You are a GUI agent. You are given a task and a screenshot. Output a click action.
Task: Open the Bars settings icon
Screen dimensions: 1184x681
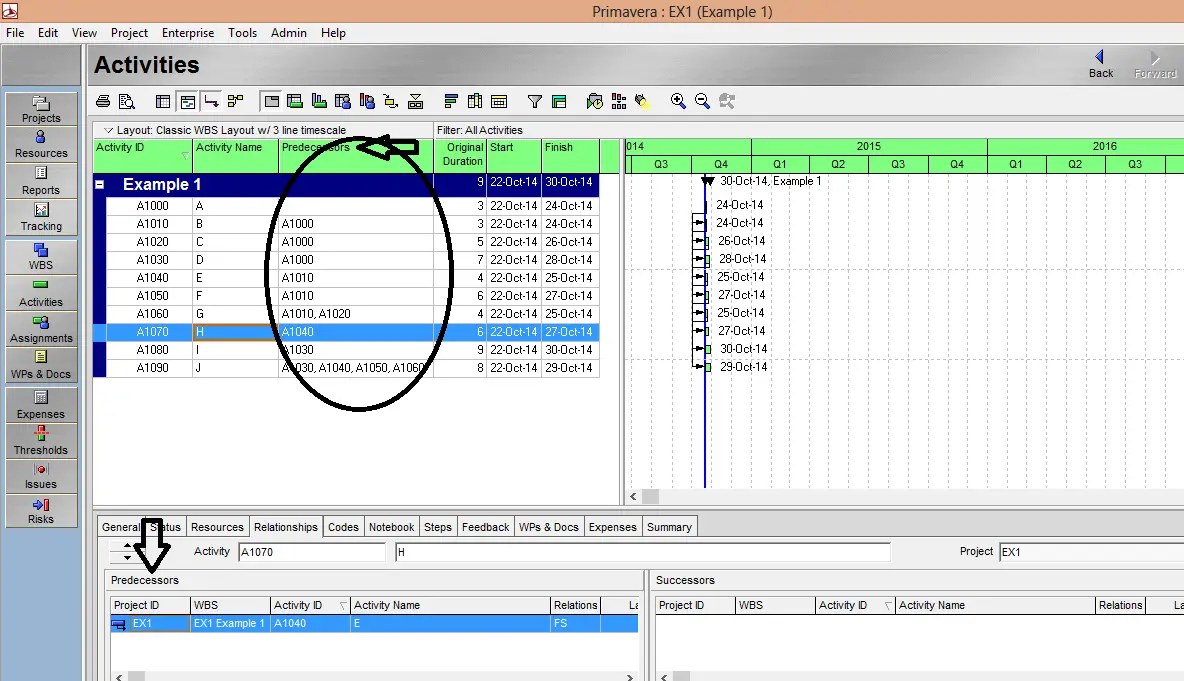452,101
